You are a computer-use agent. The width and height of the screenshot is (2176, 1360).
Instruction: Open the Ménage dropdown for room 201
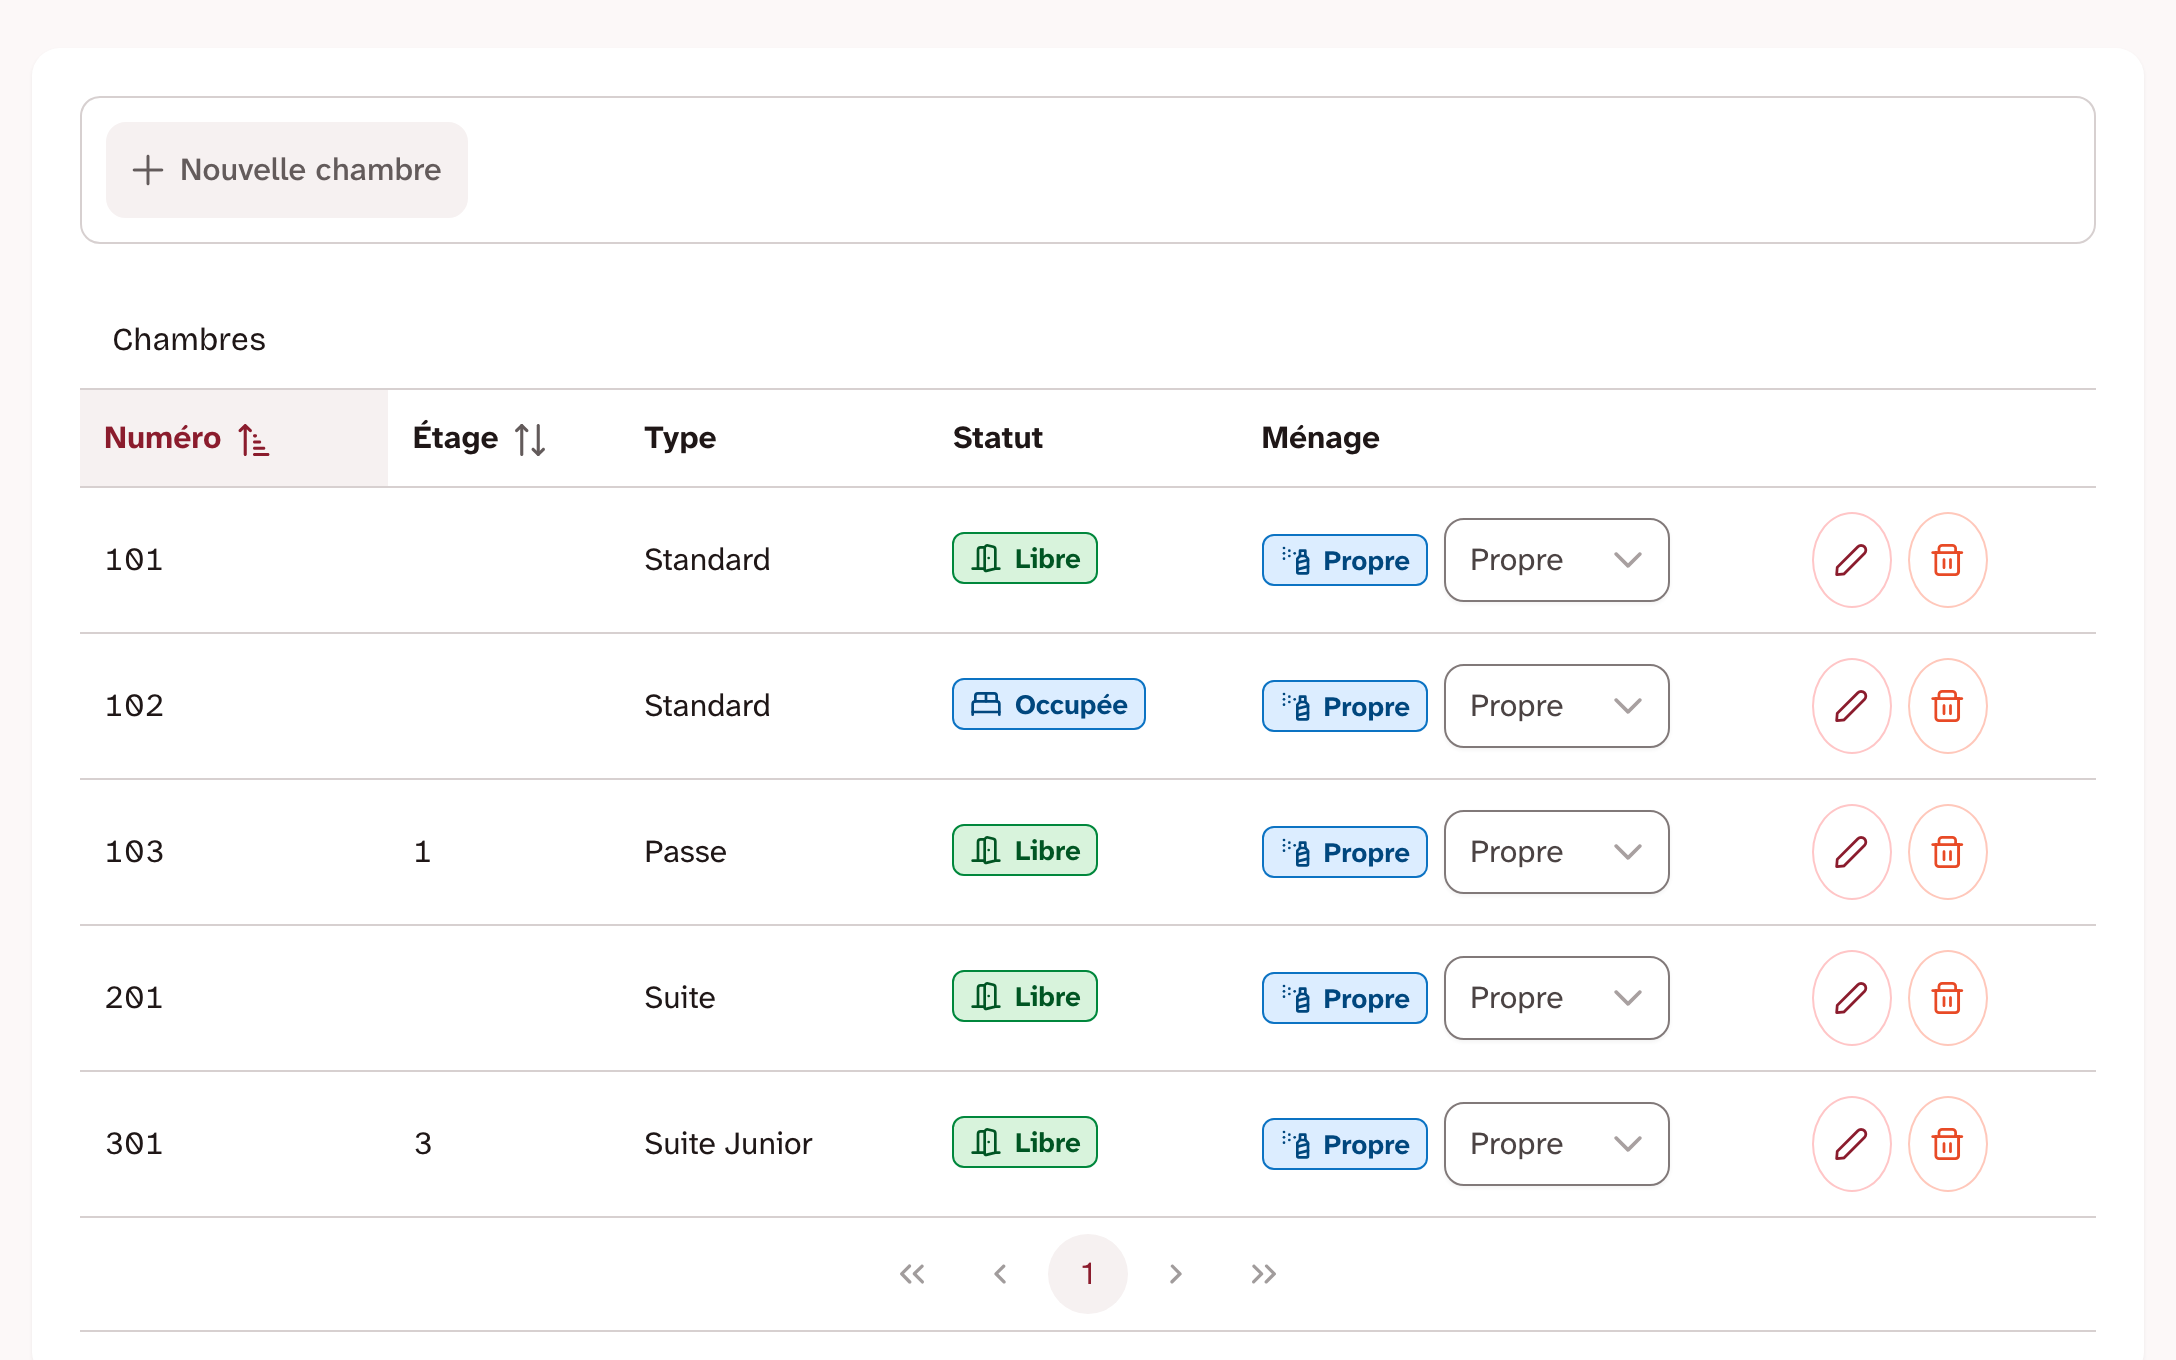(1557, 998)
